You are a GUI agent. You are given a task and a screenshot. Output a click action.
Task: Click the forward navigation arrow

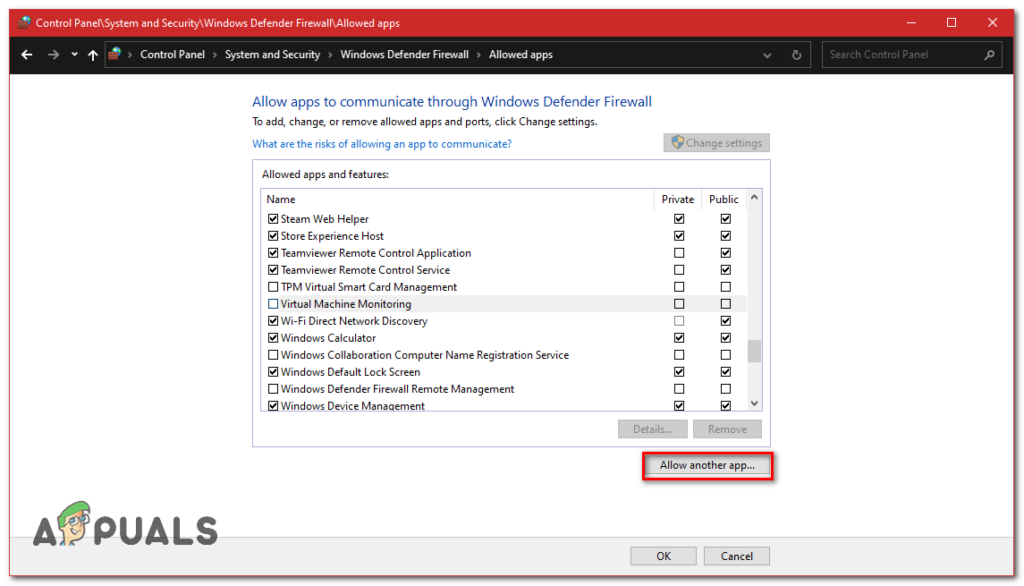tap(52, 54)
